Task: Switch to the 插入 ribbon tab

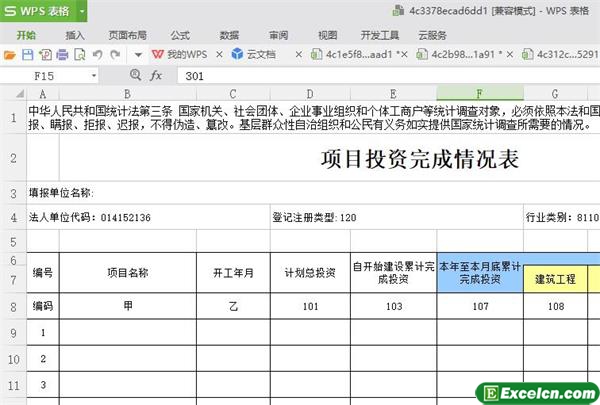Action: 75,33
